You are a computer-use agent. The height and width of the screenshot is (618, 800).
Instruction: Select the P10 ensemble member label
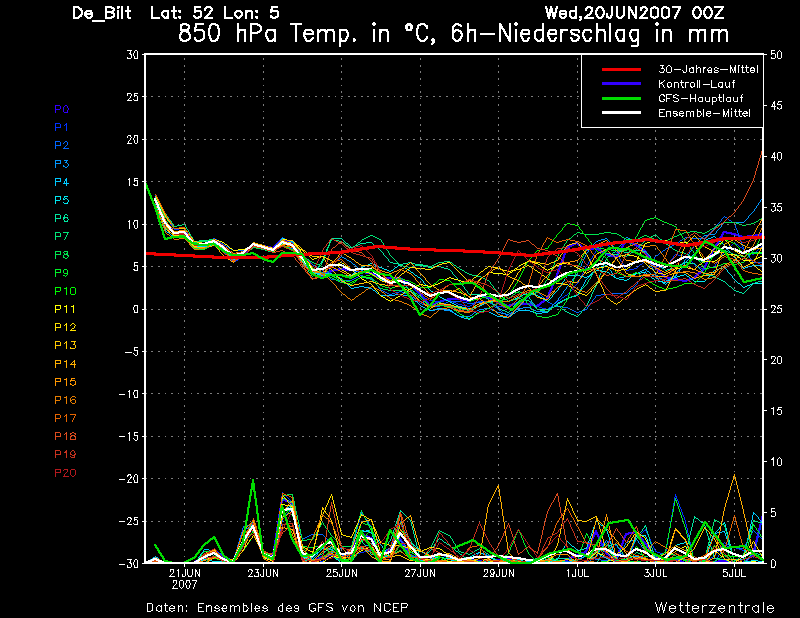click(65, 291)
